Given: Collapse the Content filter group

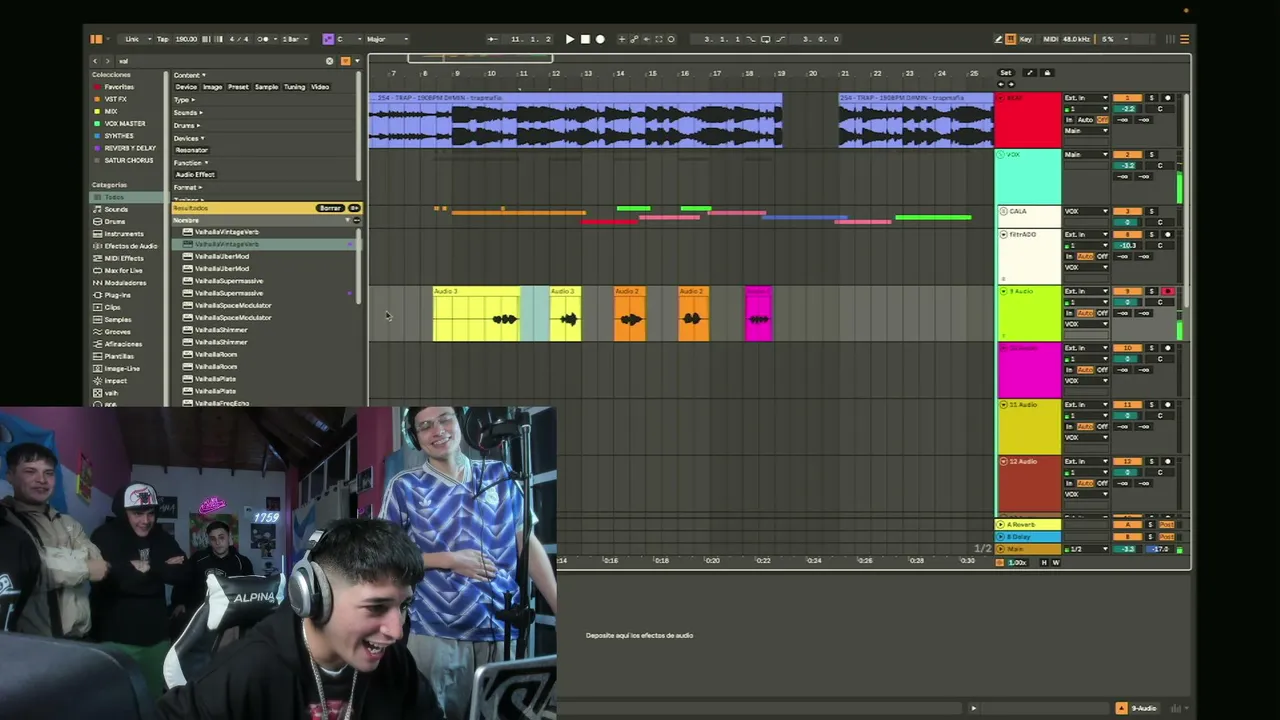Looking at the screenshot, I should pyautogui.click(x=189, y=75).
